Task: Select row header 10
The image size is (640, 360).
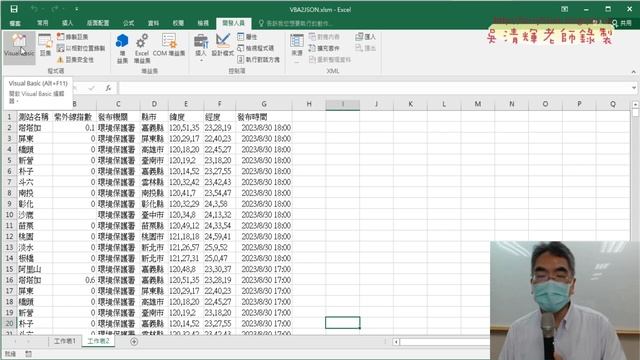Action: 9,215
